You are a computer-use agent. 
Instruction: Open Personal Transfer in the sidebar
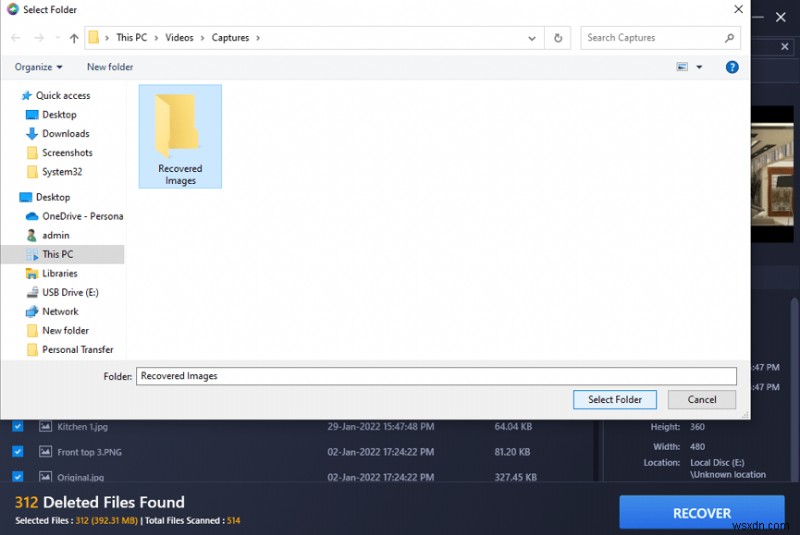point(77,350)
